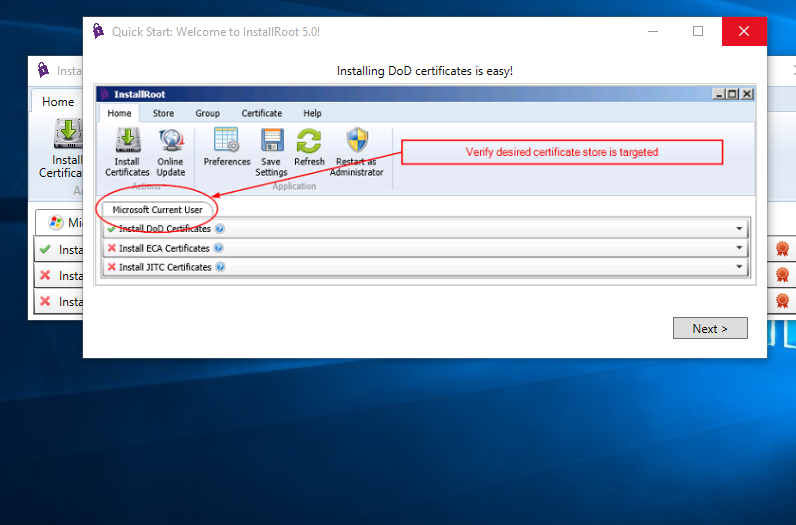Screen dimensions: 796x525
Task: Click the inner InstallRoot minimize button
Action: (718, 94)
